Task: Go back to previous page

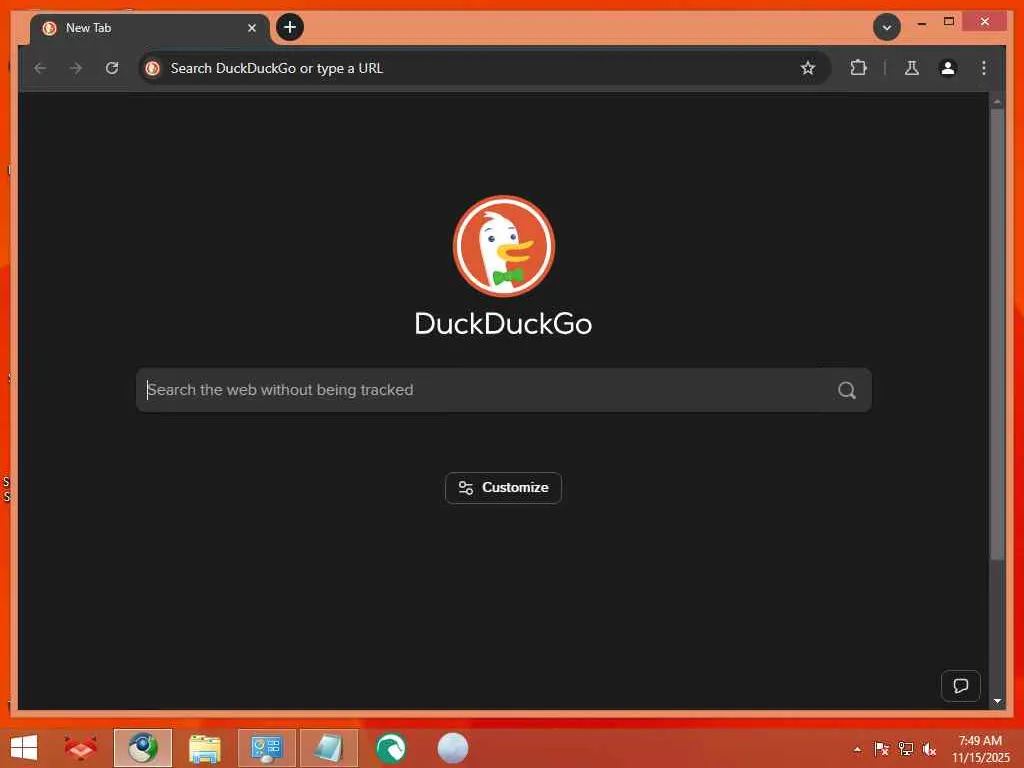Action: tap(40, 68)
